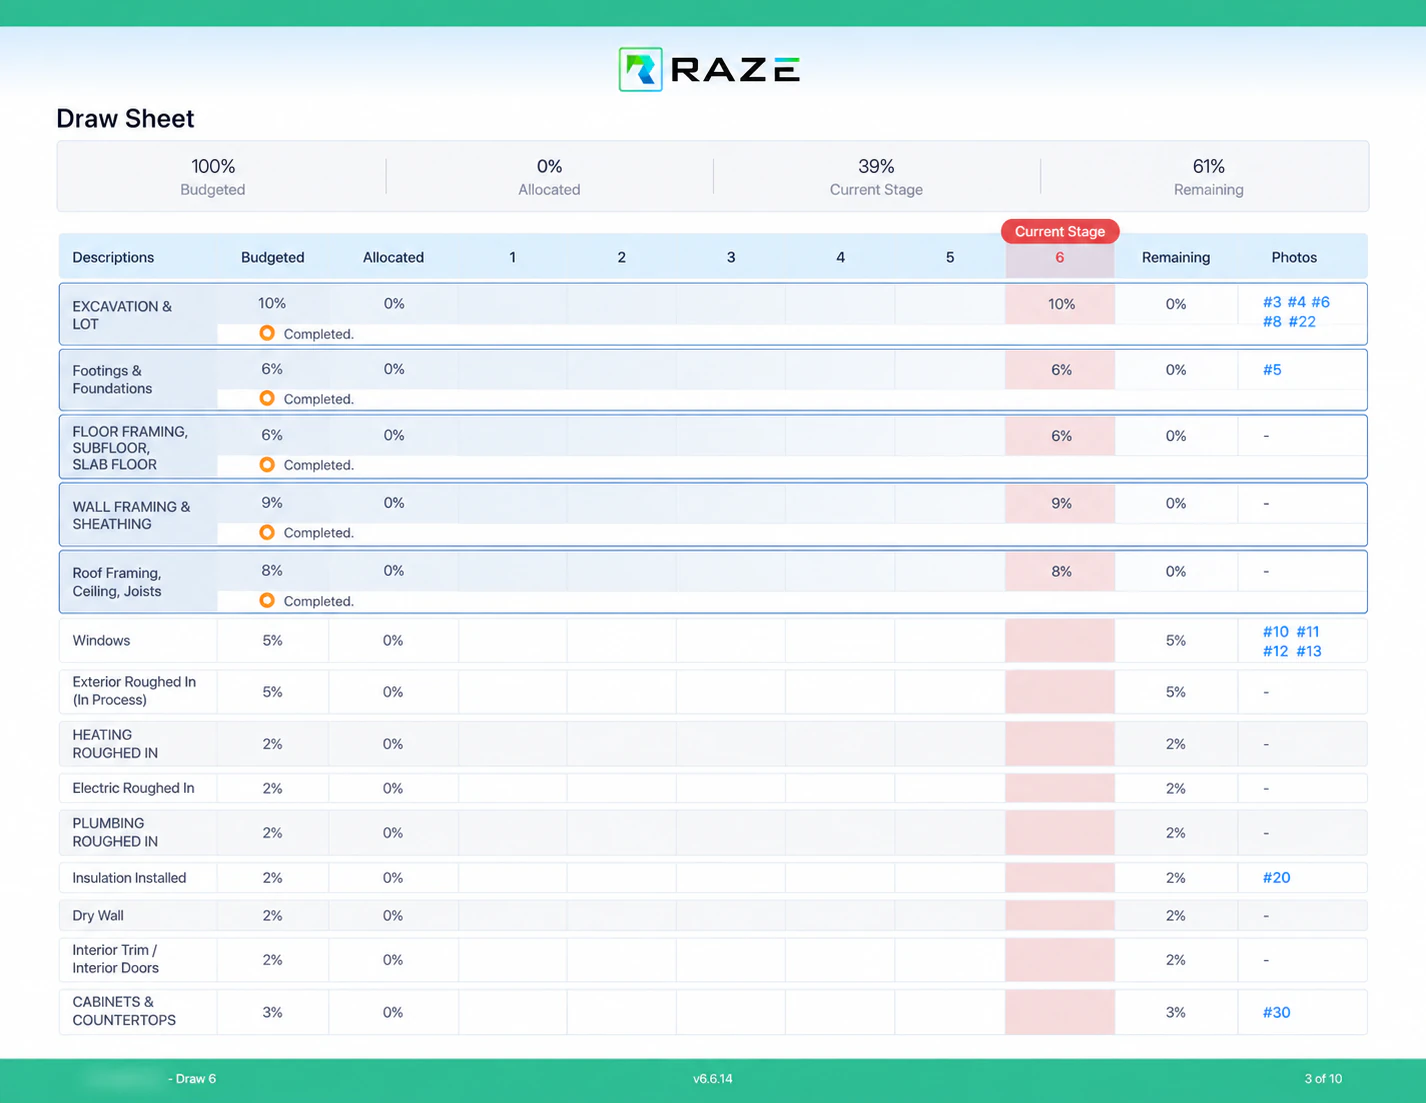Open photo link #20 for Insulation Installed
This screenshot has height=1103, width=1426.
coord(1277,878)
